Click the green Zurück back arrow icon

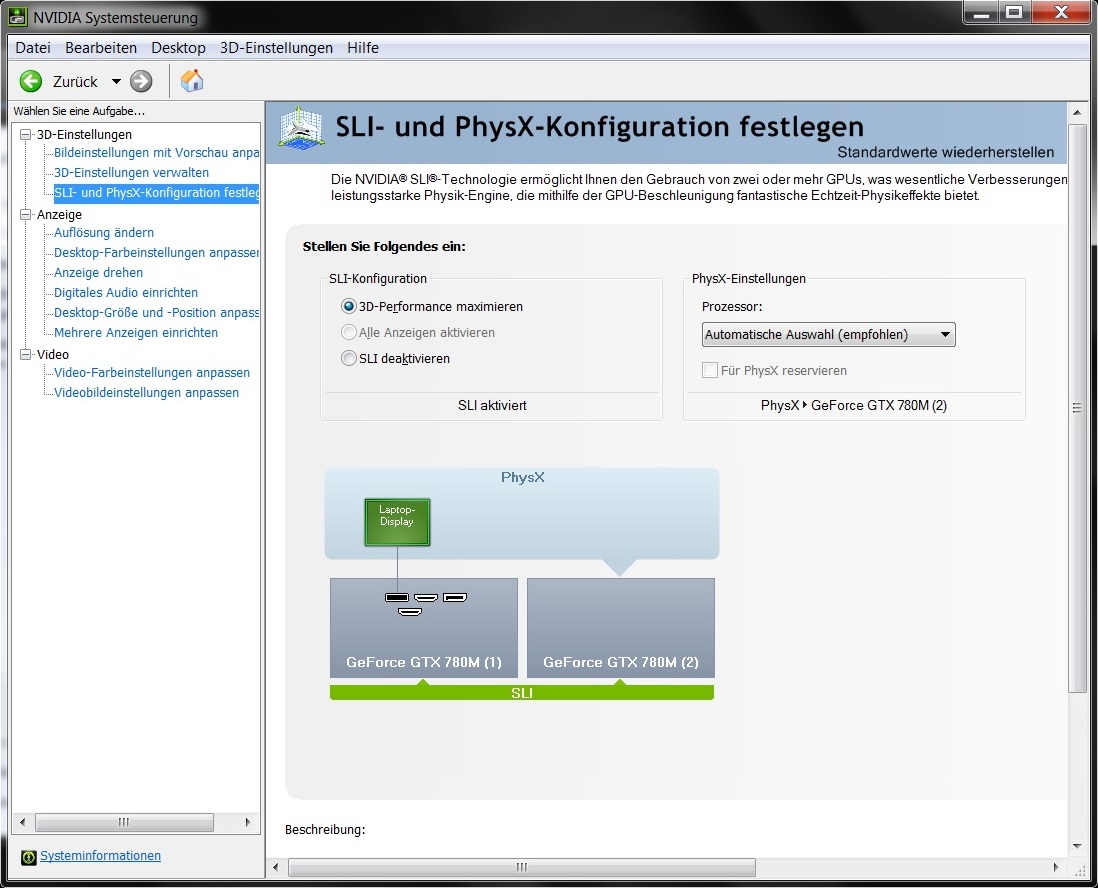click(x=31, y=81)
